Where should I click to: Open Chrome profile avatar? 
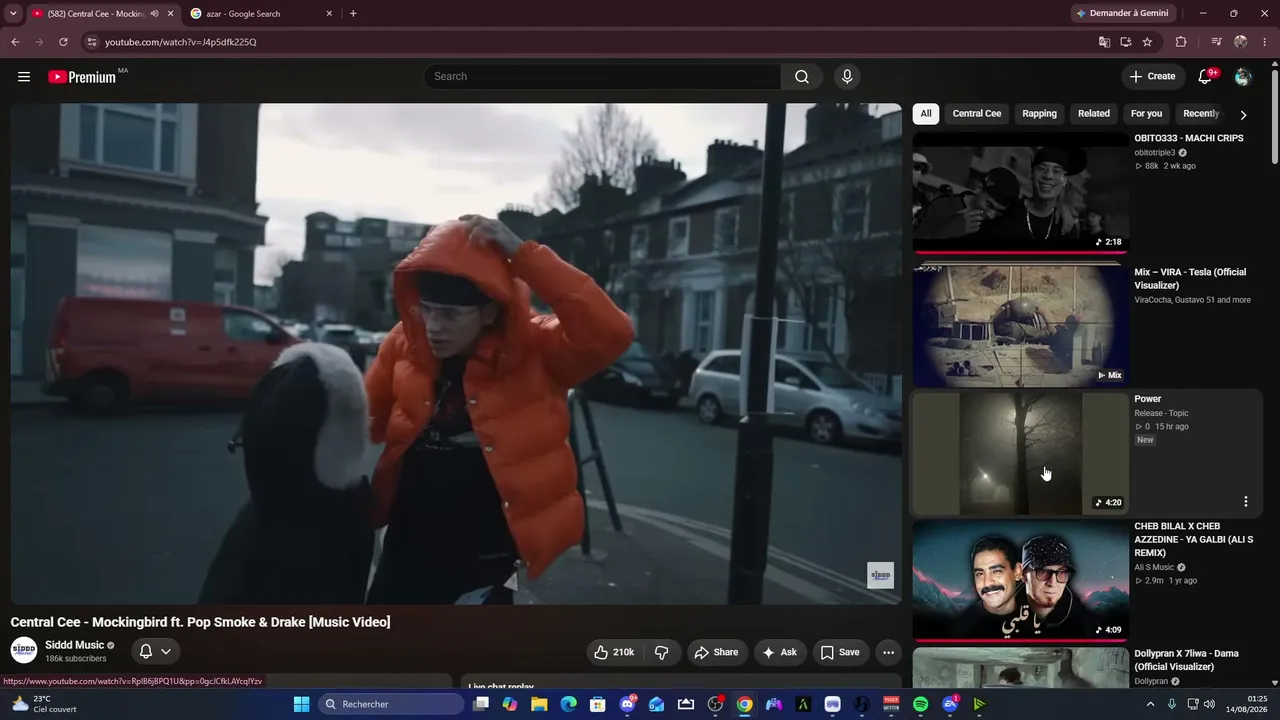(1241, 42)
